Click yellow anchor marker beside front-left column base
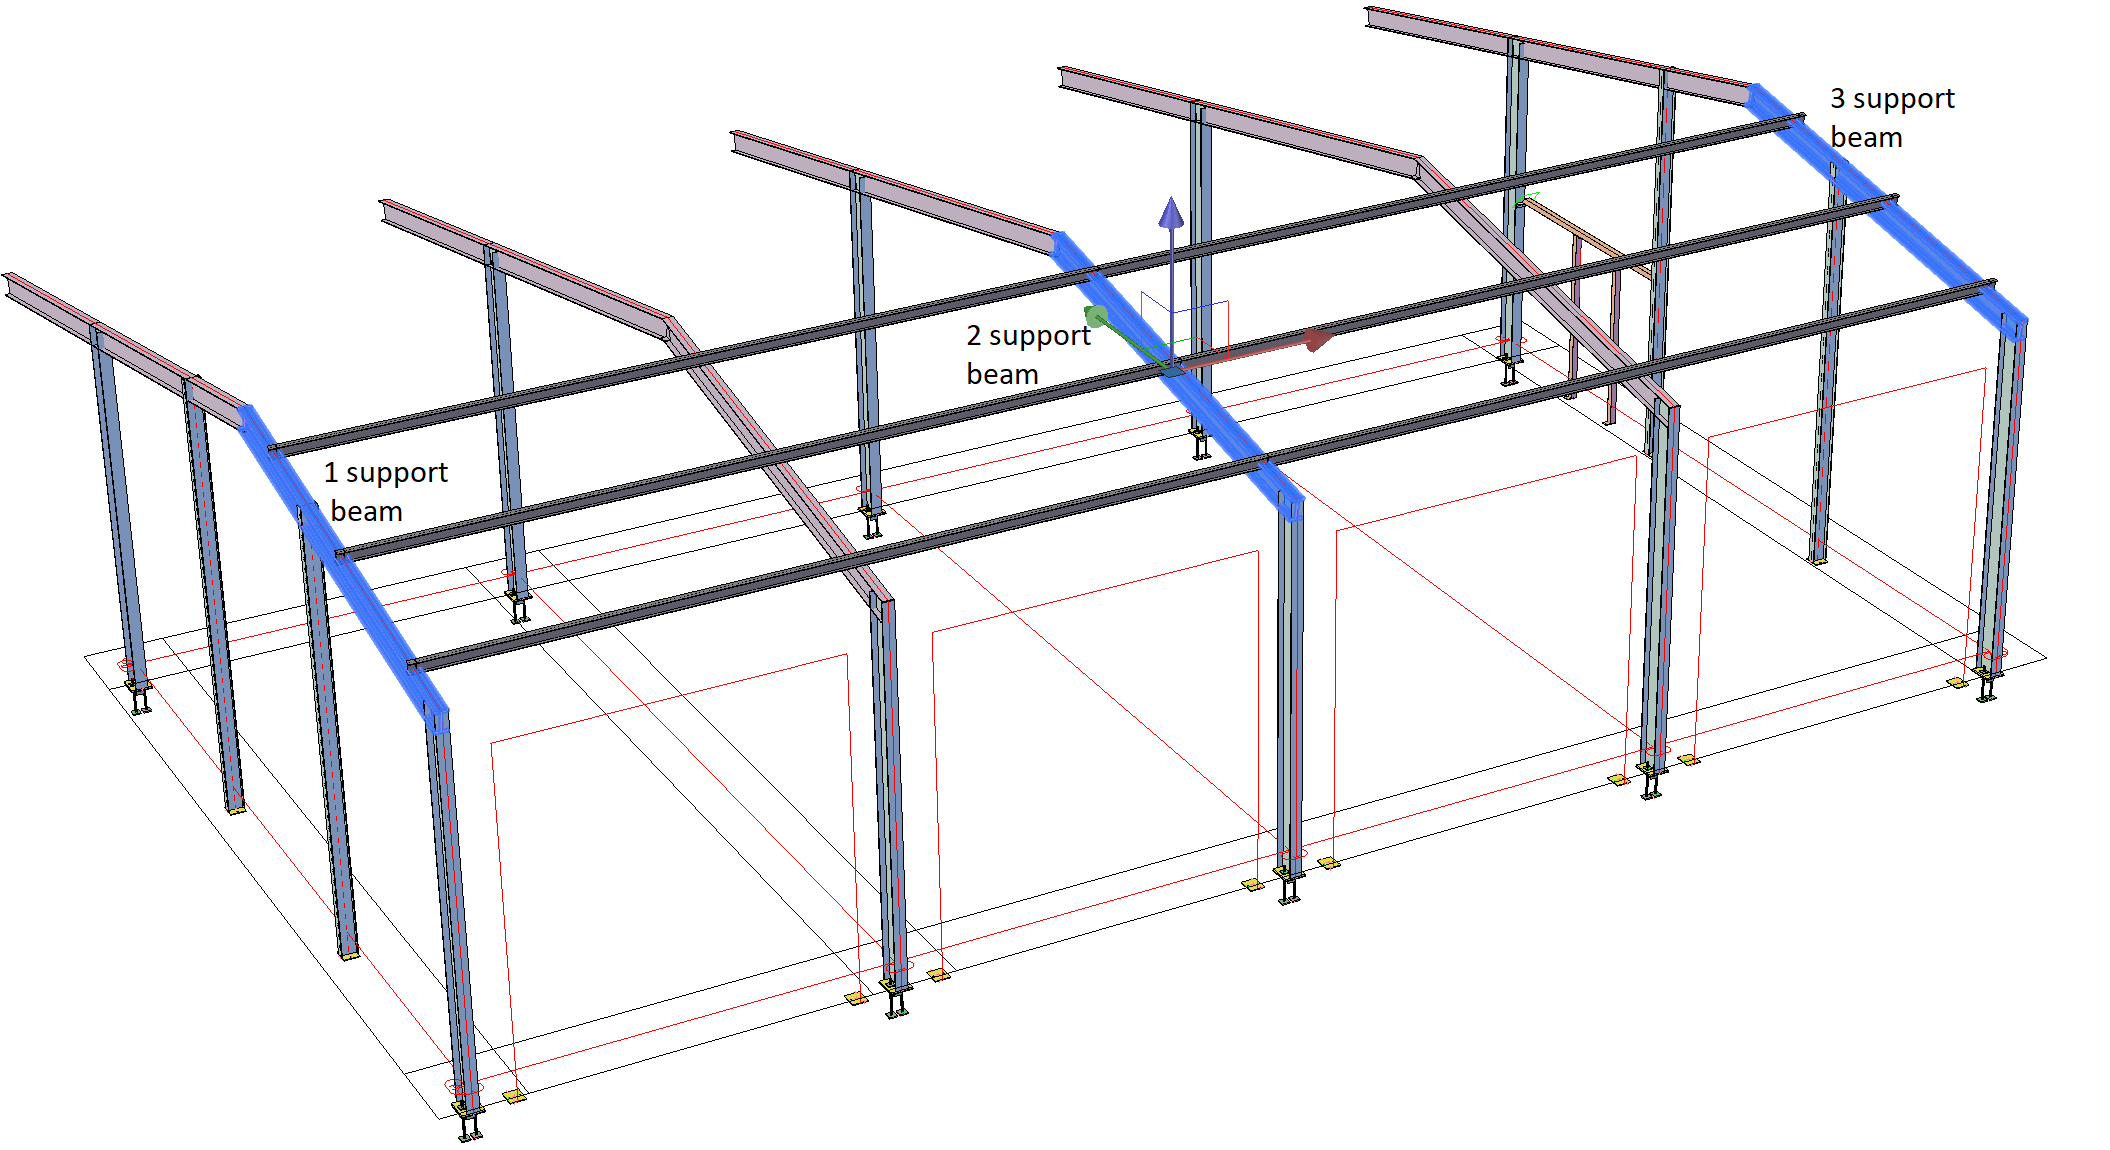 (514, 1097)
